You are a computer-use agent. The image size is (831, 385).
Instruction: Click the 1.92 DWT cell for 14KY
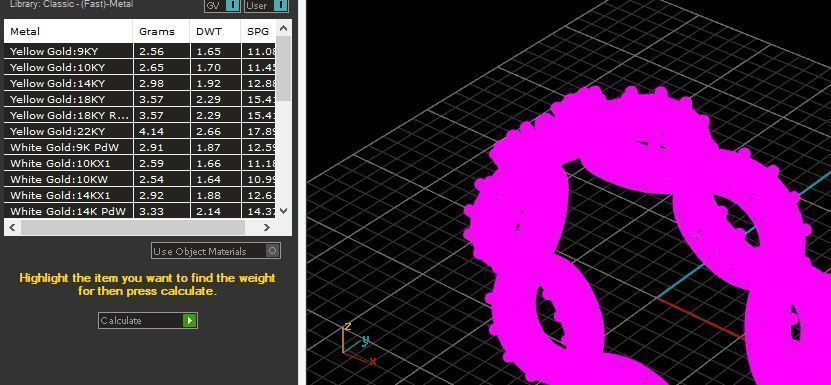(x=215, y=83)
